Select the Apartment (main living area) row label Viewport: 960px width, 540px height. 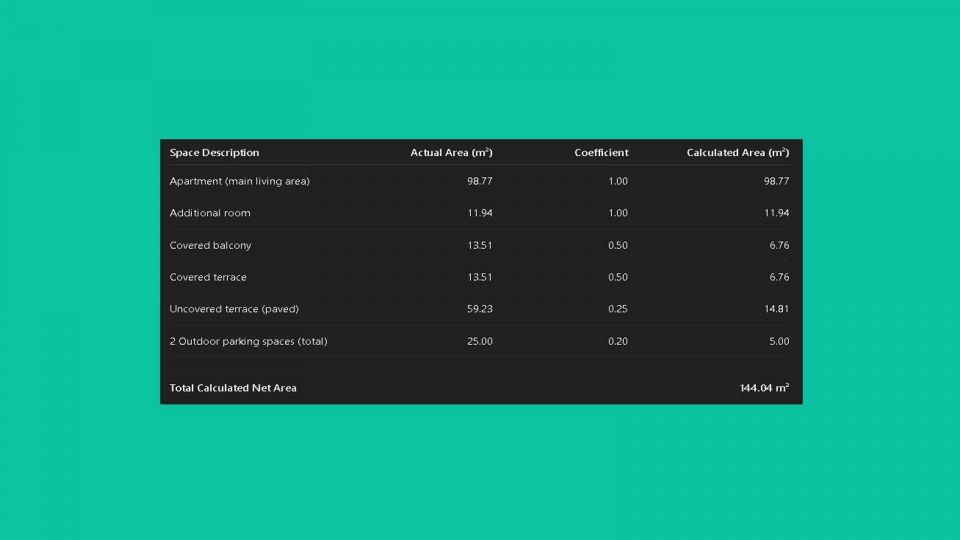tap(239, 181)
